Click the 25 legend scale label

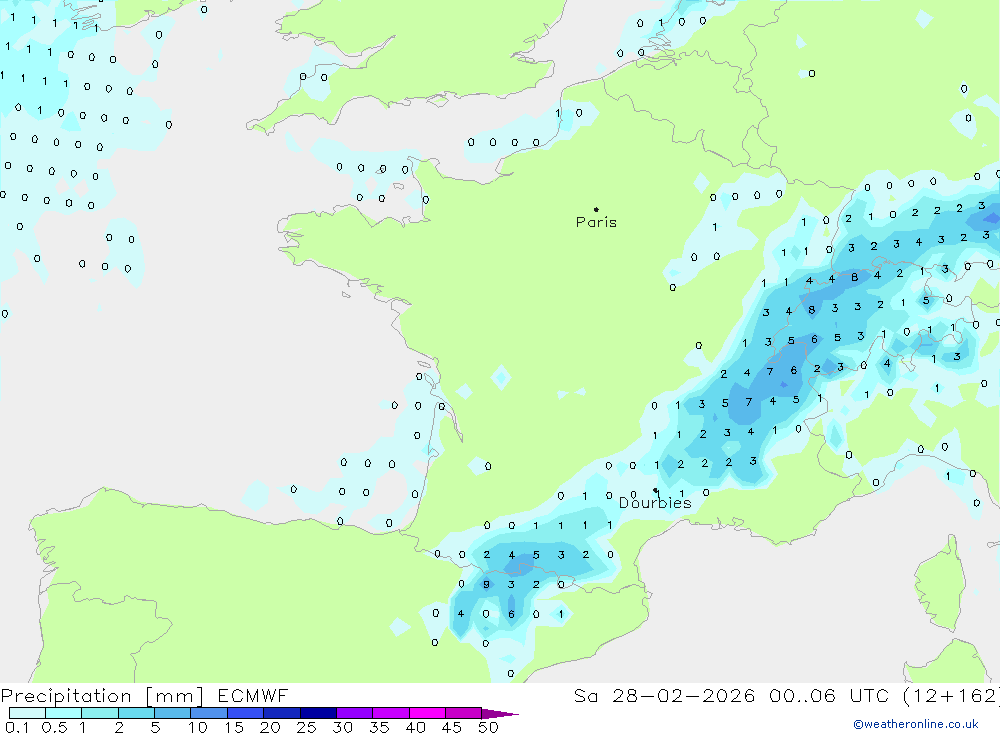pos(307,727)
